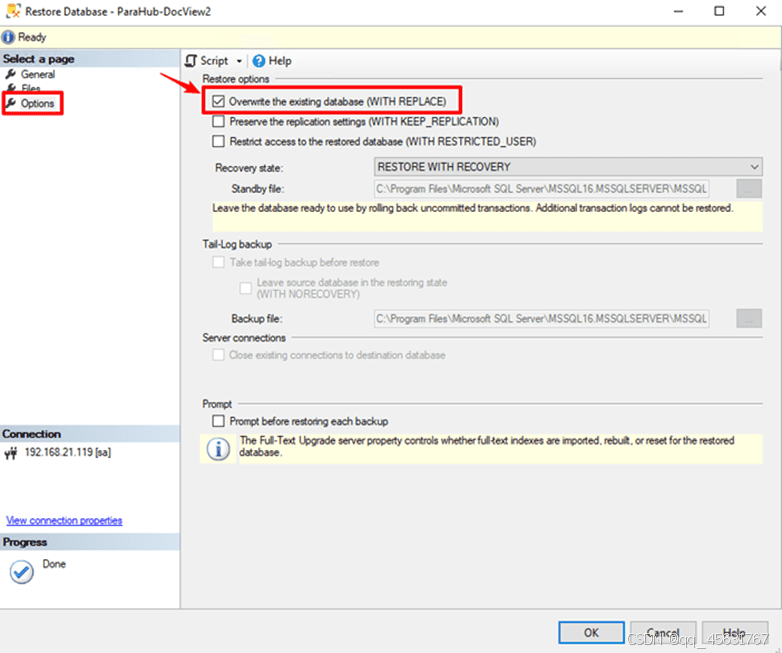Select the Files page wrench icon
Screen dimensions: 782x653
click(11, 89)
